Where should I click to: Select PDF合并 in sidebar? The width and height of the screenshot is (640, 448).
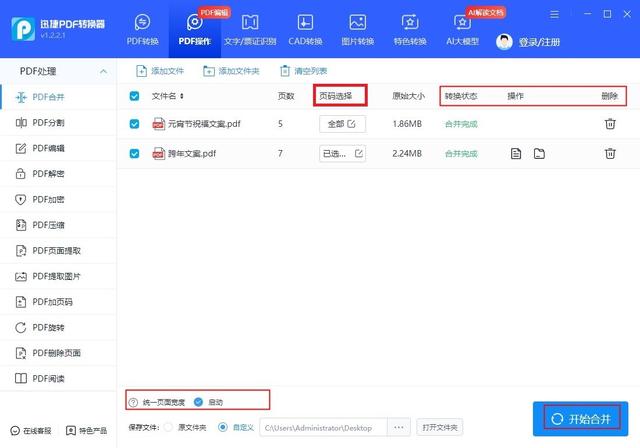pos(58,97)
